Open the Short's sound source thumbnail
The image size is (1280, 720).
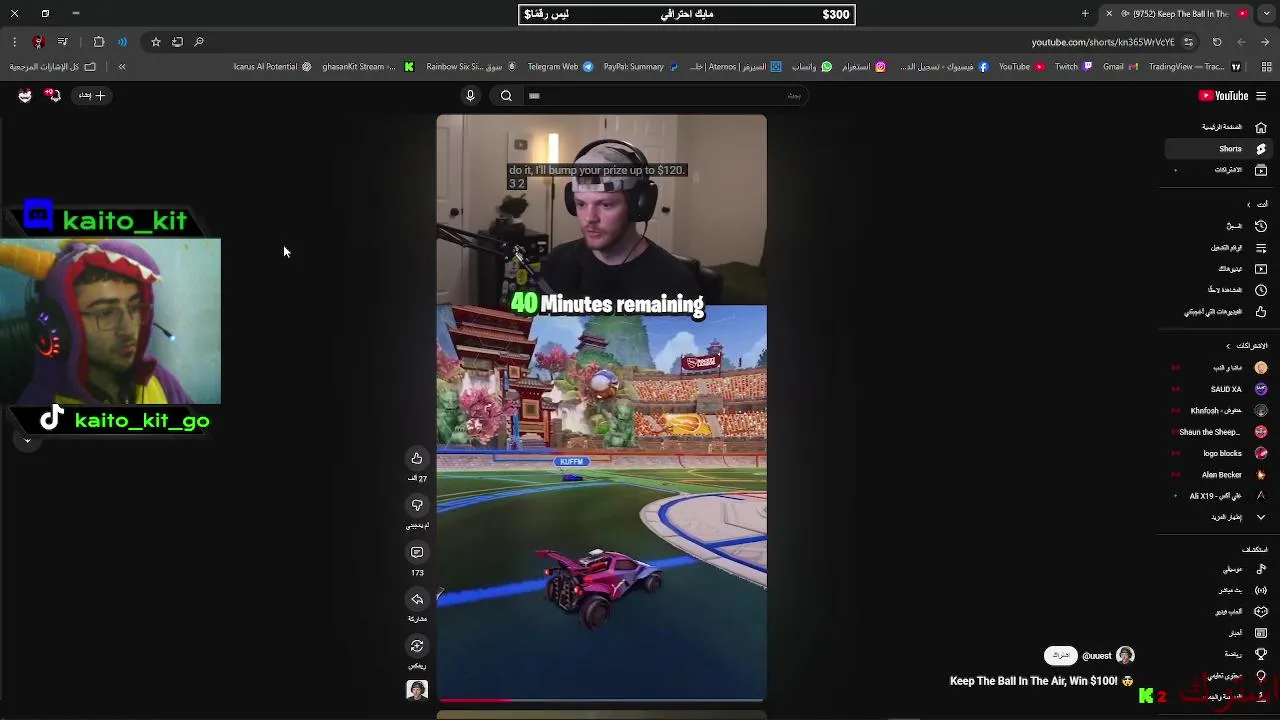pos(417,691)
